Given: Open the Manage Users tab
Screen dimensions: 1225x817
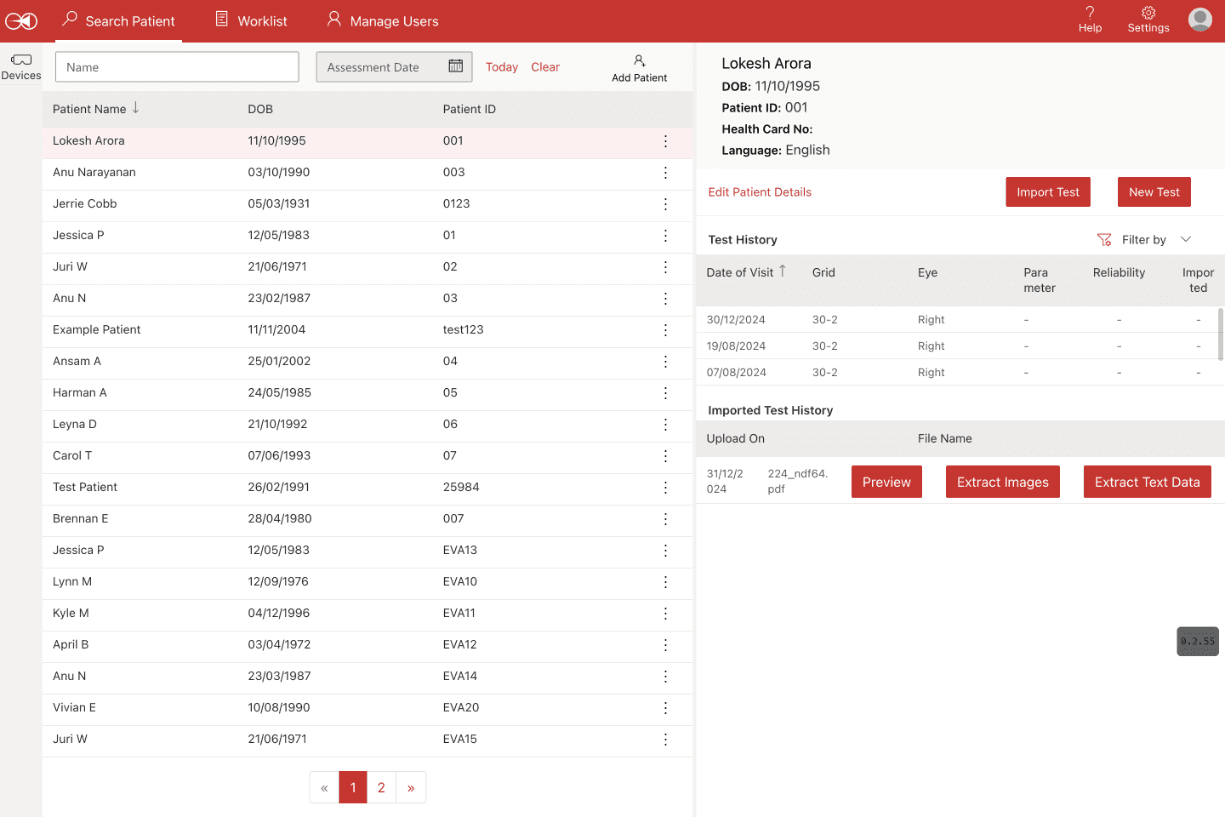Looking at the screenshot, I should tap(382, 21).
